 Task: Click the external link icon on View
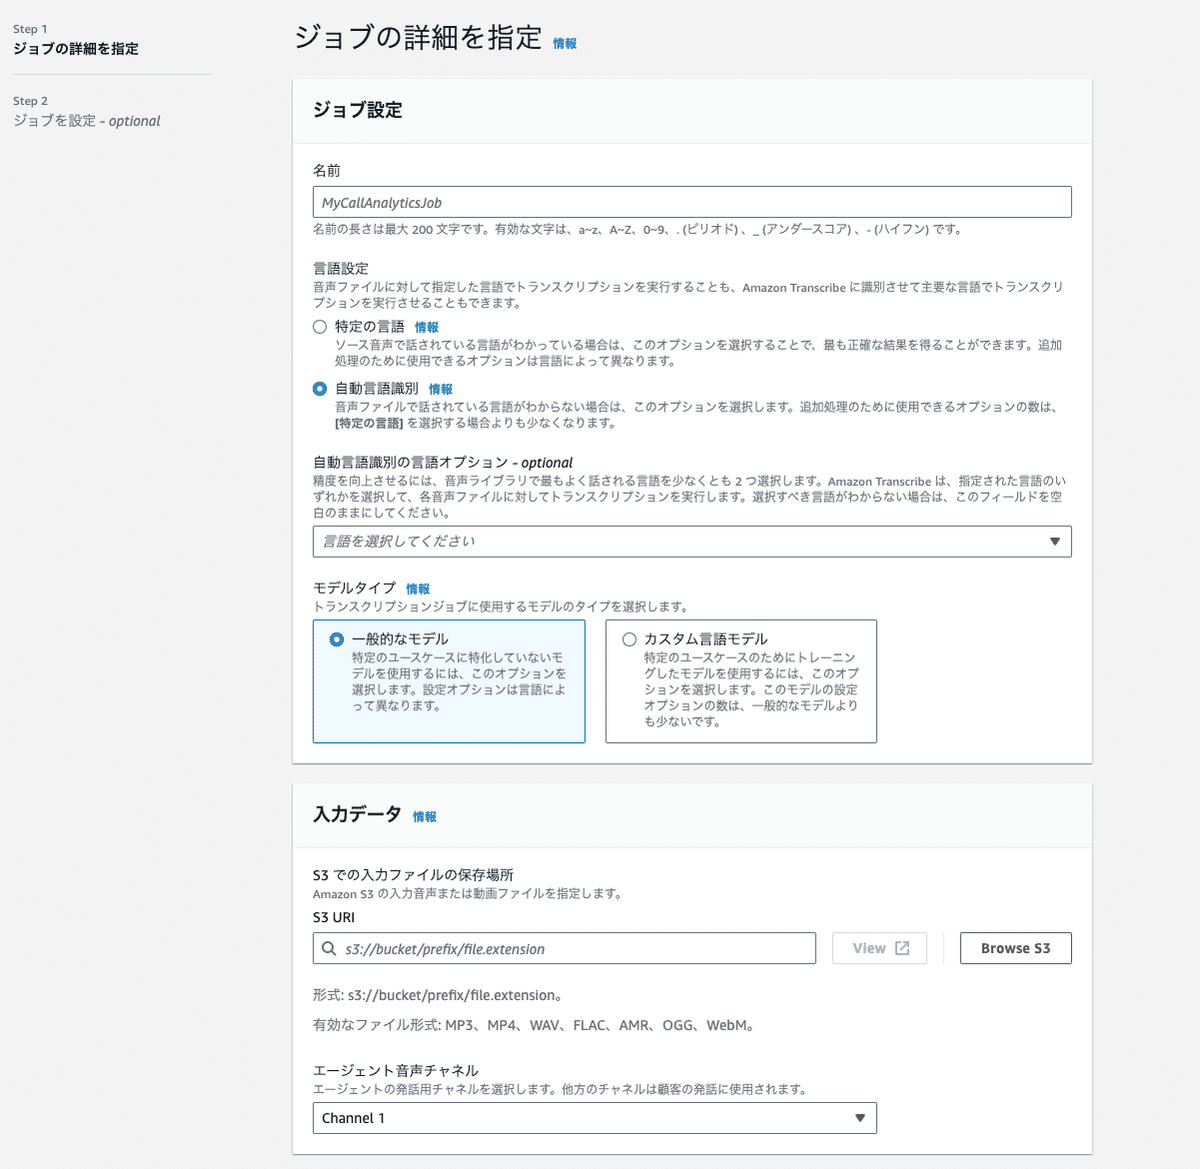pyautogui.click(x=902, y=948)
